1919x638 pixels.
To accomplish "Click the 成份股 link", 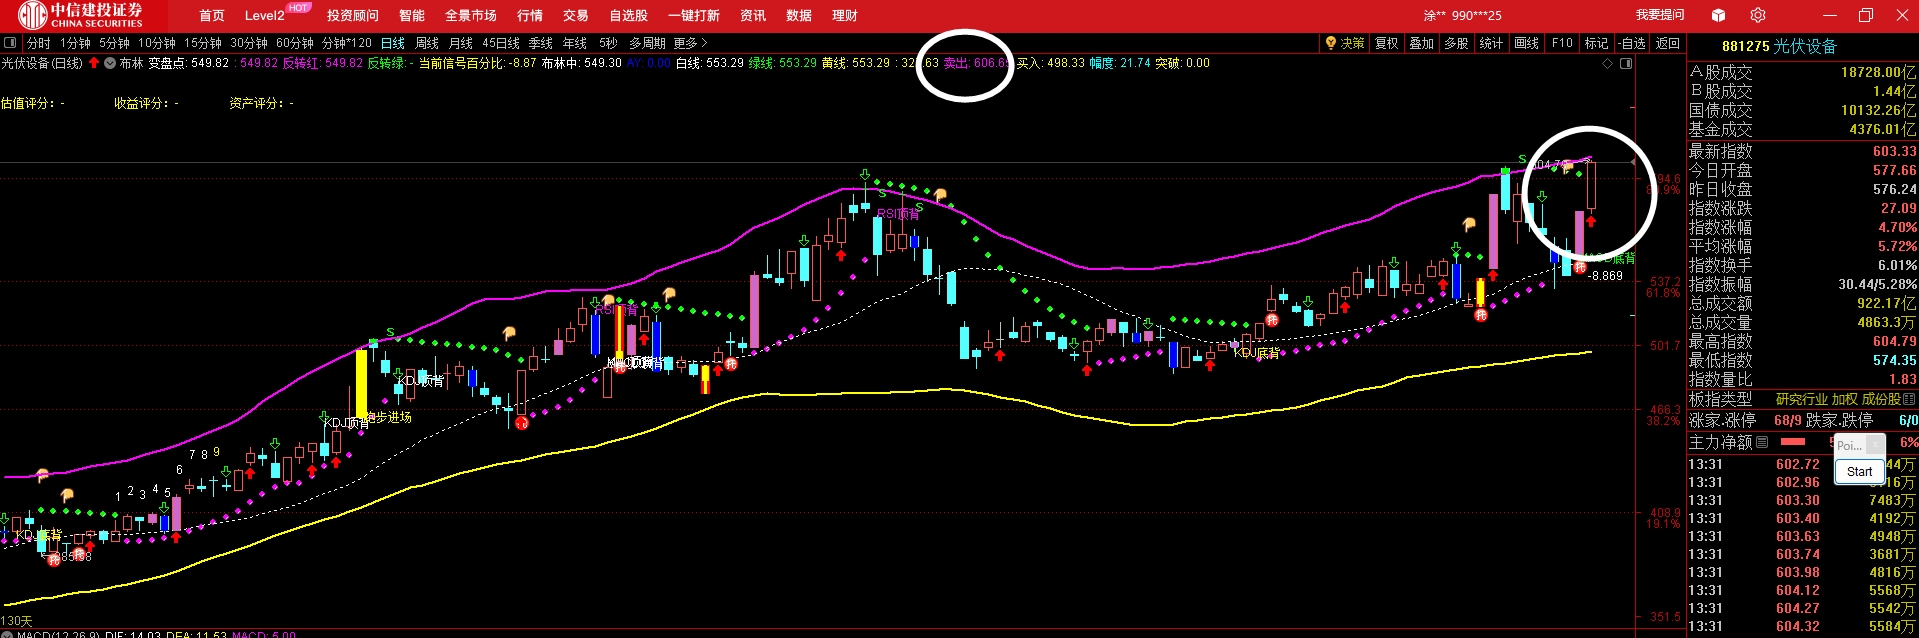I will point(1882,399).
